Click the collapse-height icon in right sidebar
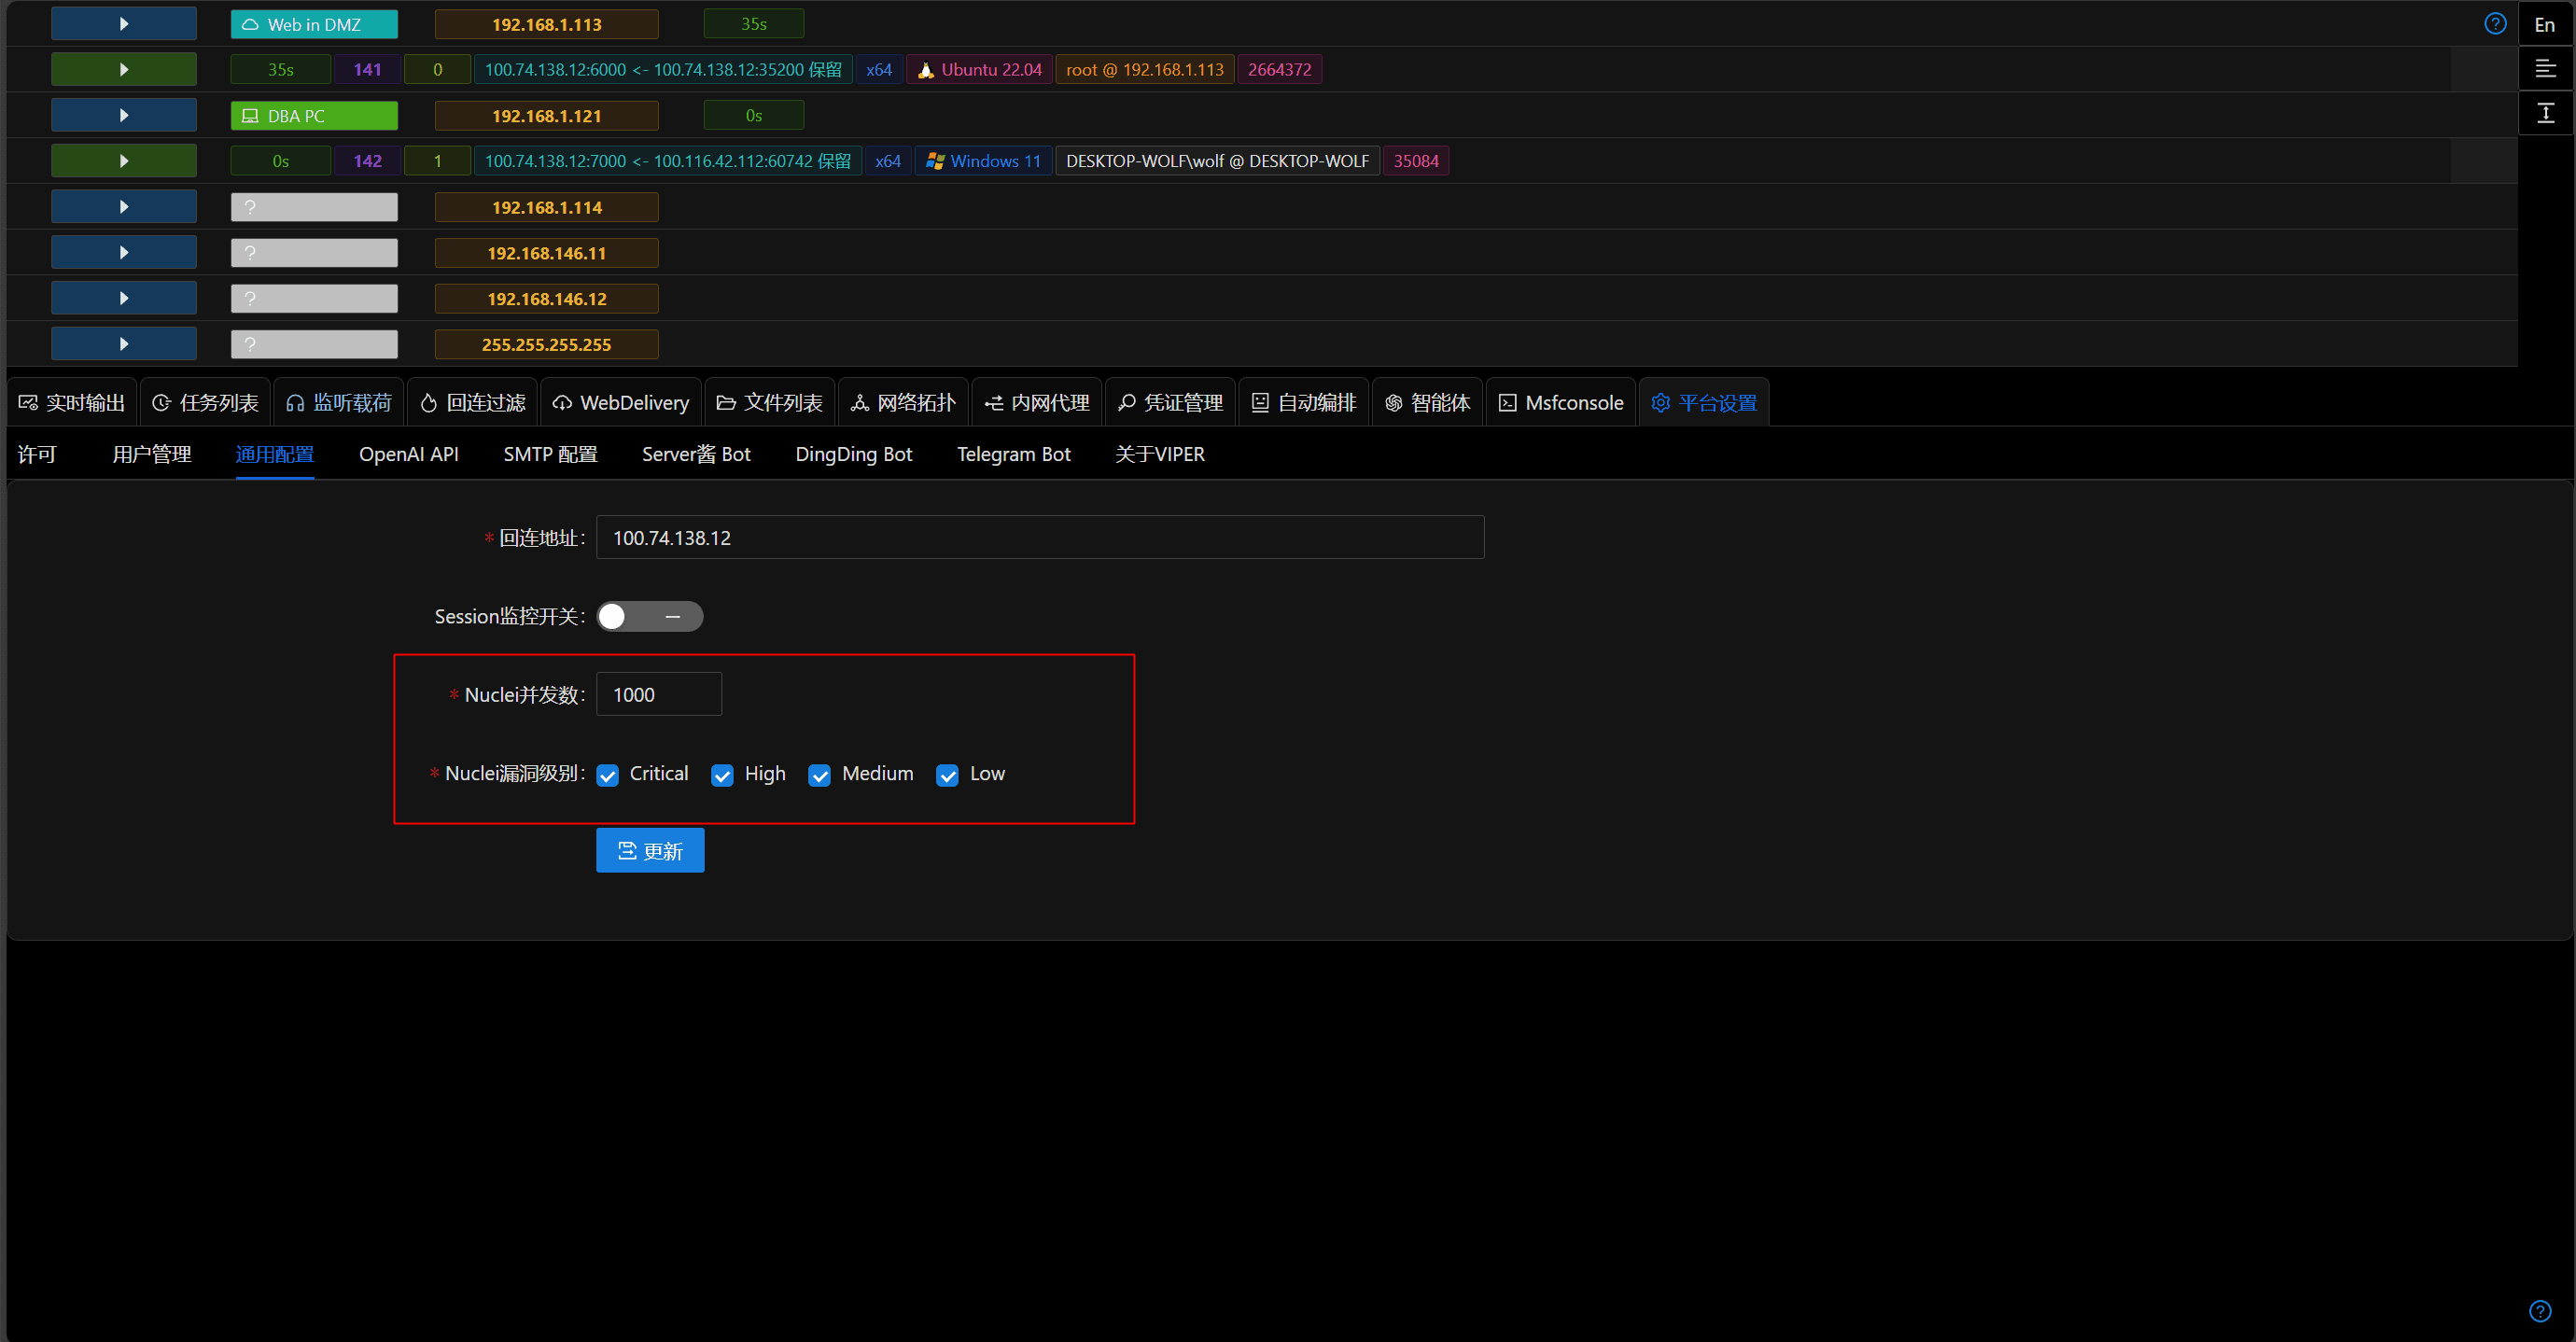 coord(2545,113)
